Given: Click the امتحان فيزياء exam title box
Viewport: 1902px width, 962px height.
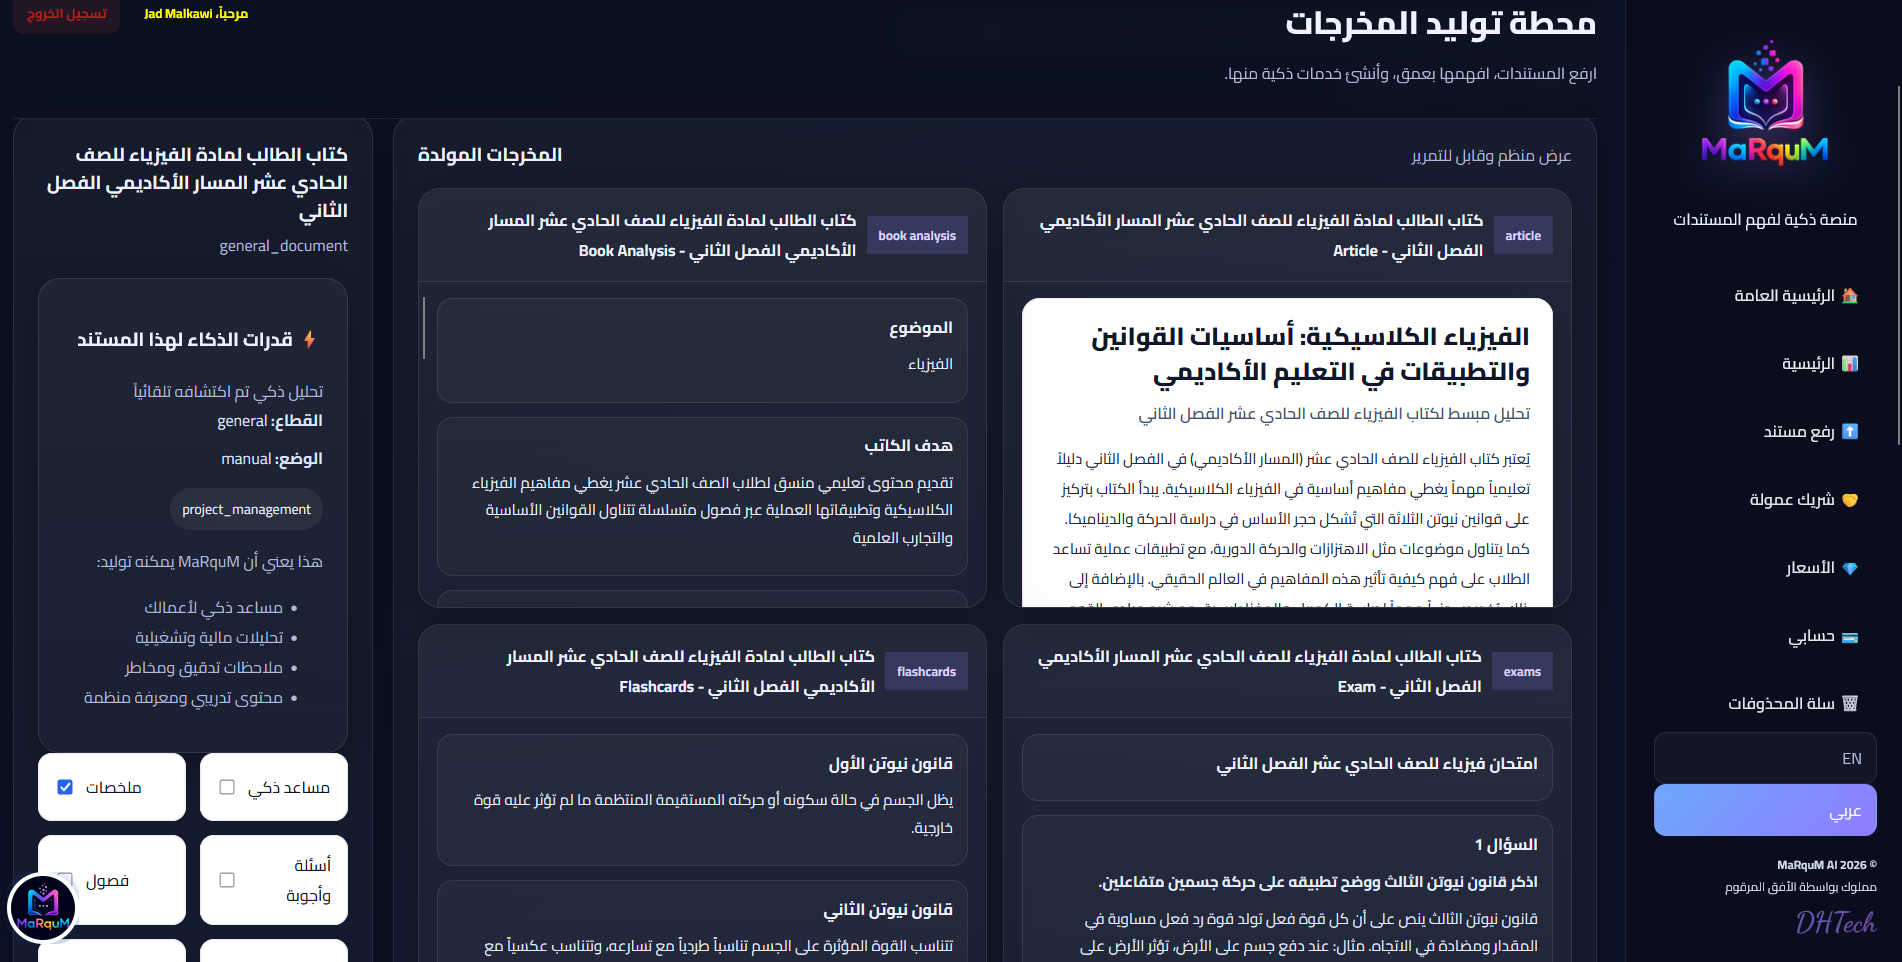Looking at the screenshot, I should (1287, 767).
